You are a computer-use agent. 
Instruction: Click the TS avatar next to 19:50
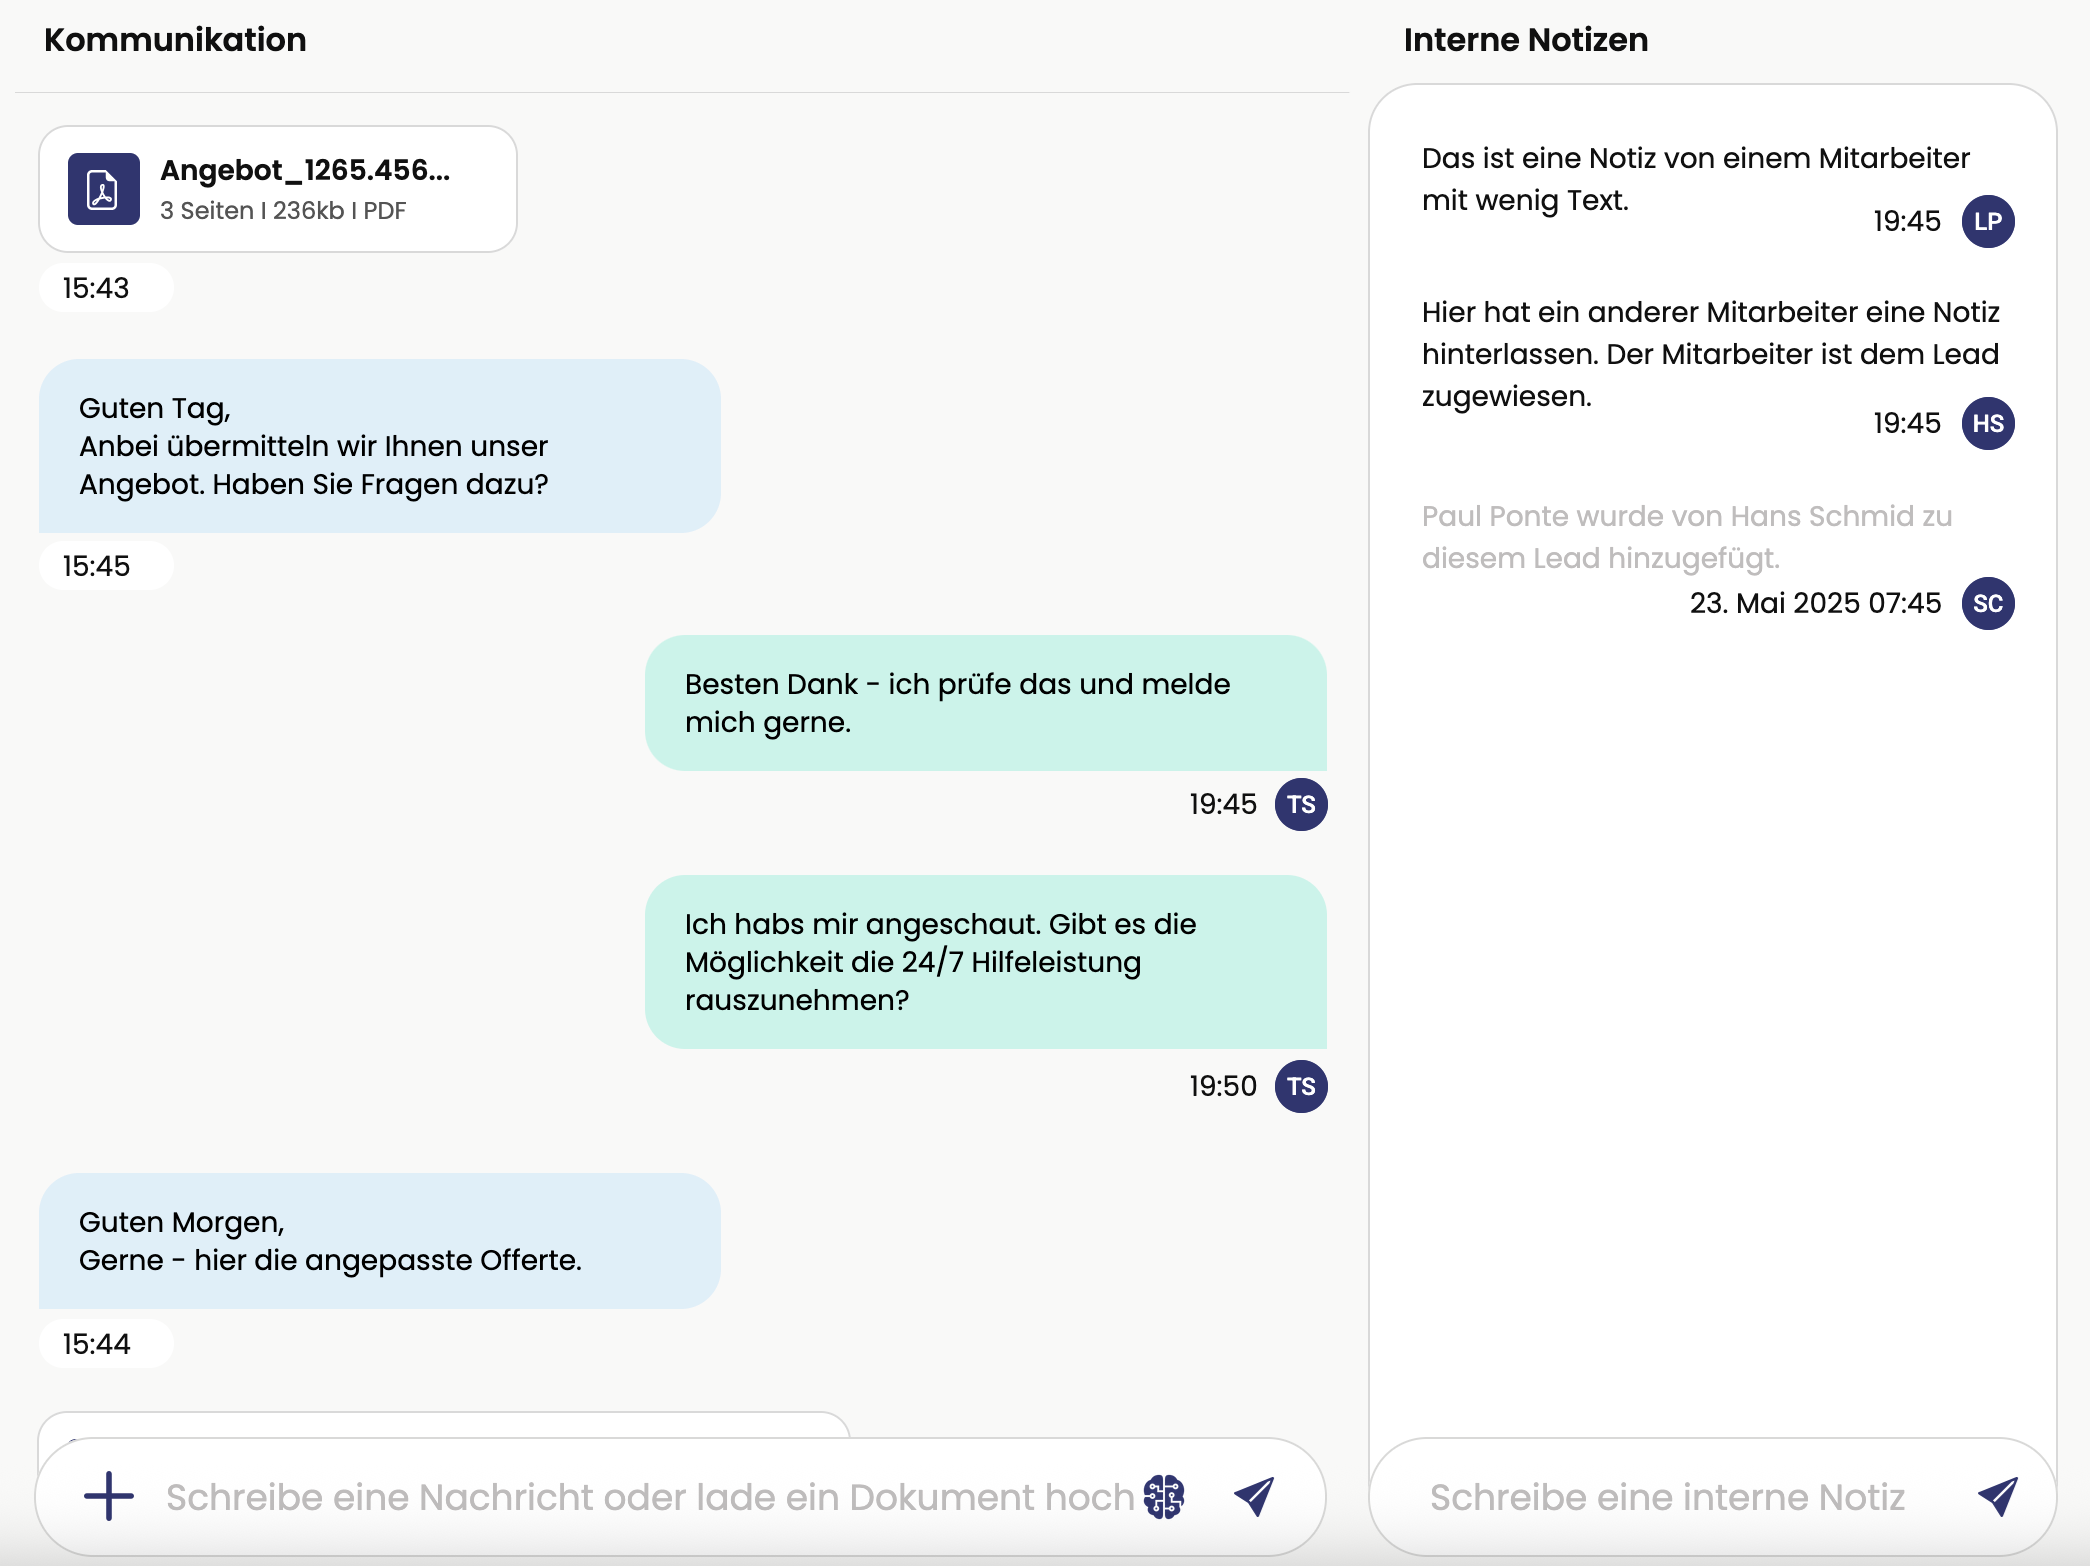(1300, 1086)
